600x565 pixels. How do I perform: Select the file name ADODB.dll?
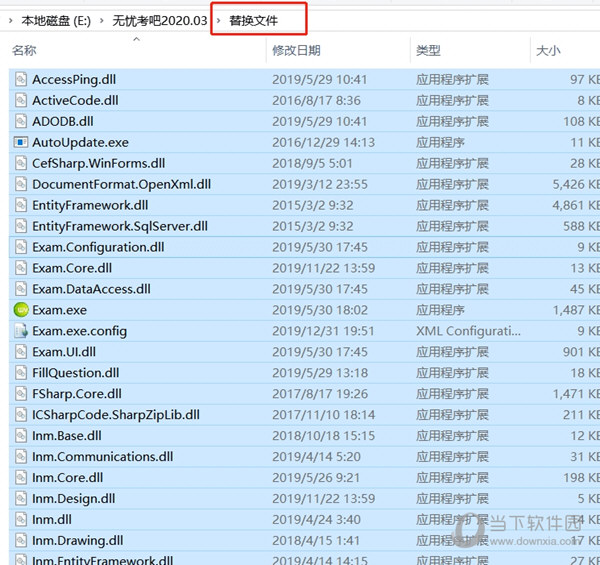[63, 121]
